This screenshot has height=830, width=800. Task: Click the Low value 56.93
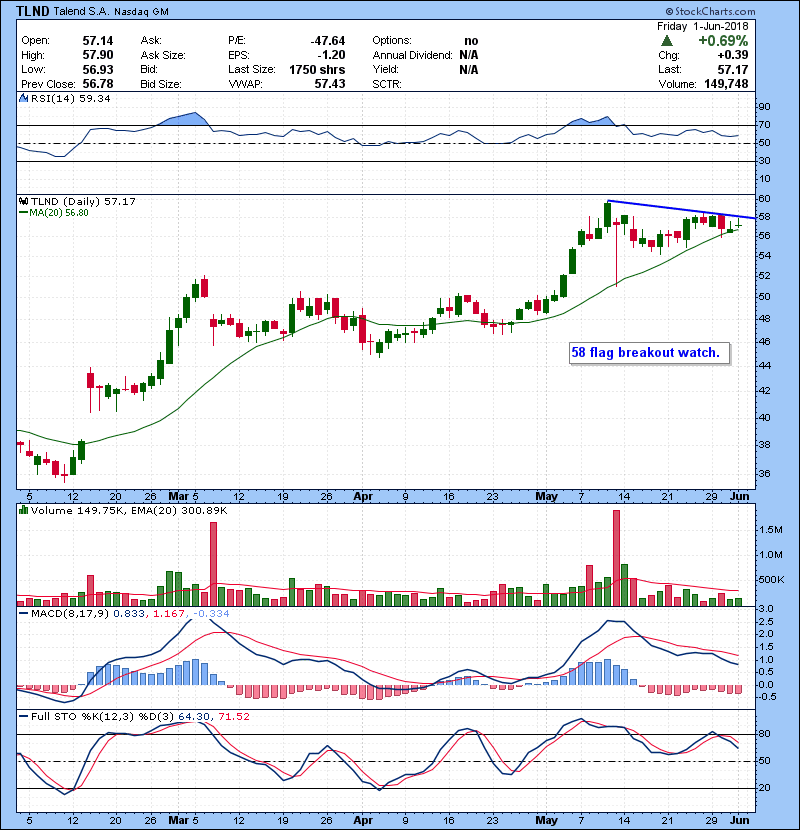click(97, 69)
